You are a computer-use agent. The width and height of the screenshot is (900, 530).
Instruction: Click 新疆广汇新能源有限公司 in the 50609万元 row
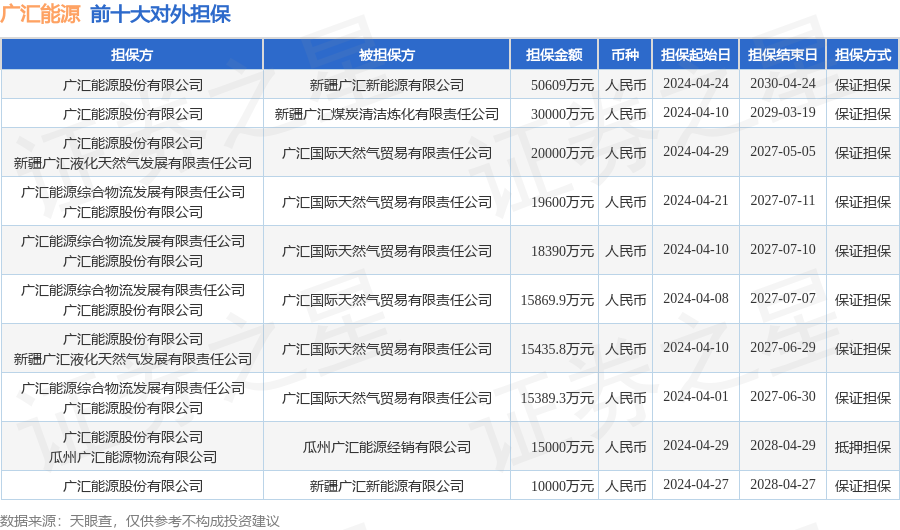(386, 85)
